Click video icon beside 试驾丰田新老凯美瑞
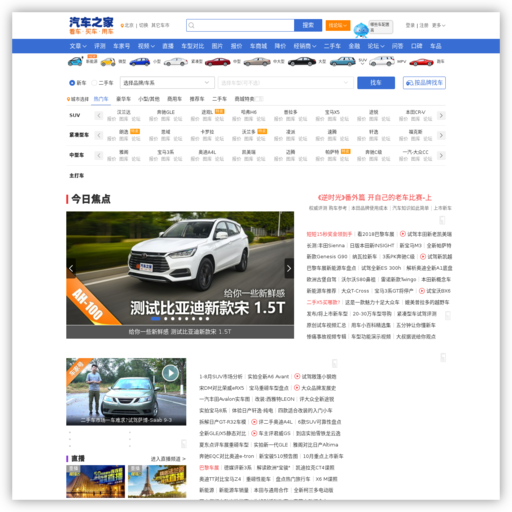The height and width of the screenshot is (512, 512). [x=403, y=234]
